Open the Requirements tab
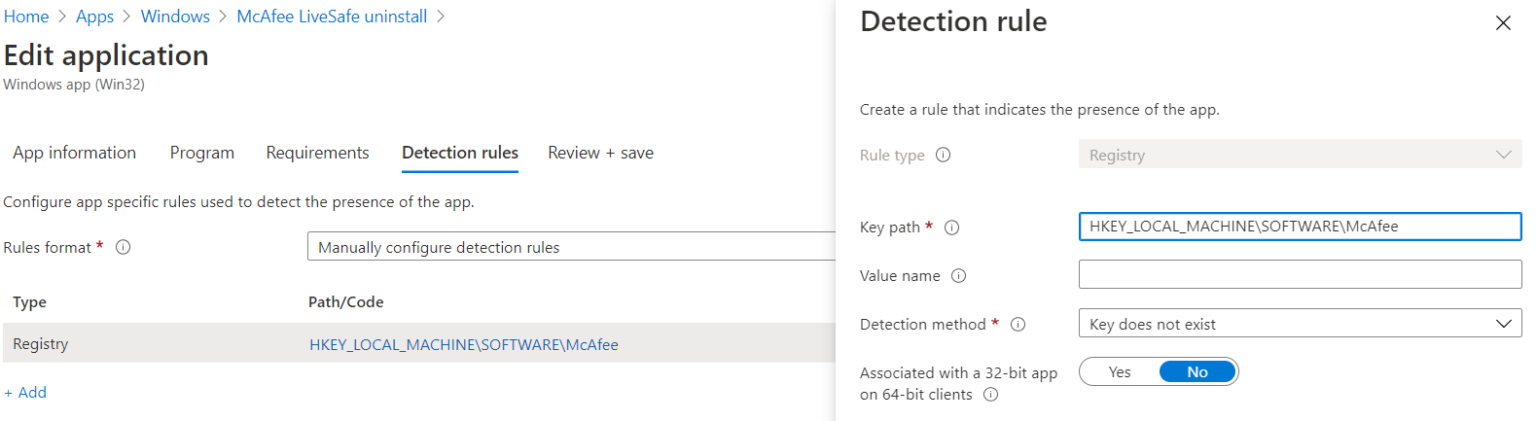 coord(317,153)
